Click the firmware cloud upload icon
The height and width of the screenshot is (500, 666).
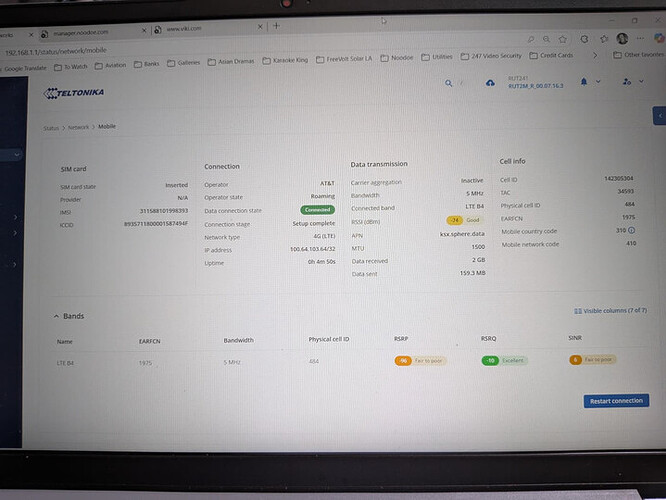click(490, 84)
